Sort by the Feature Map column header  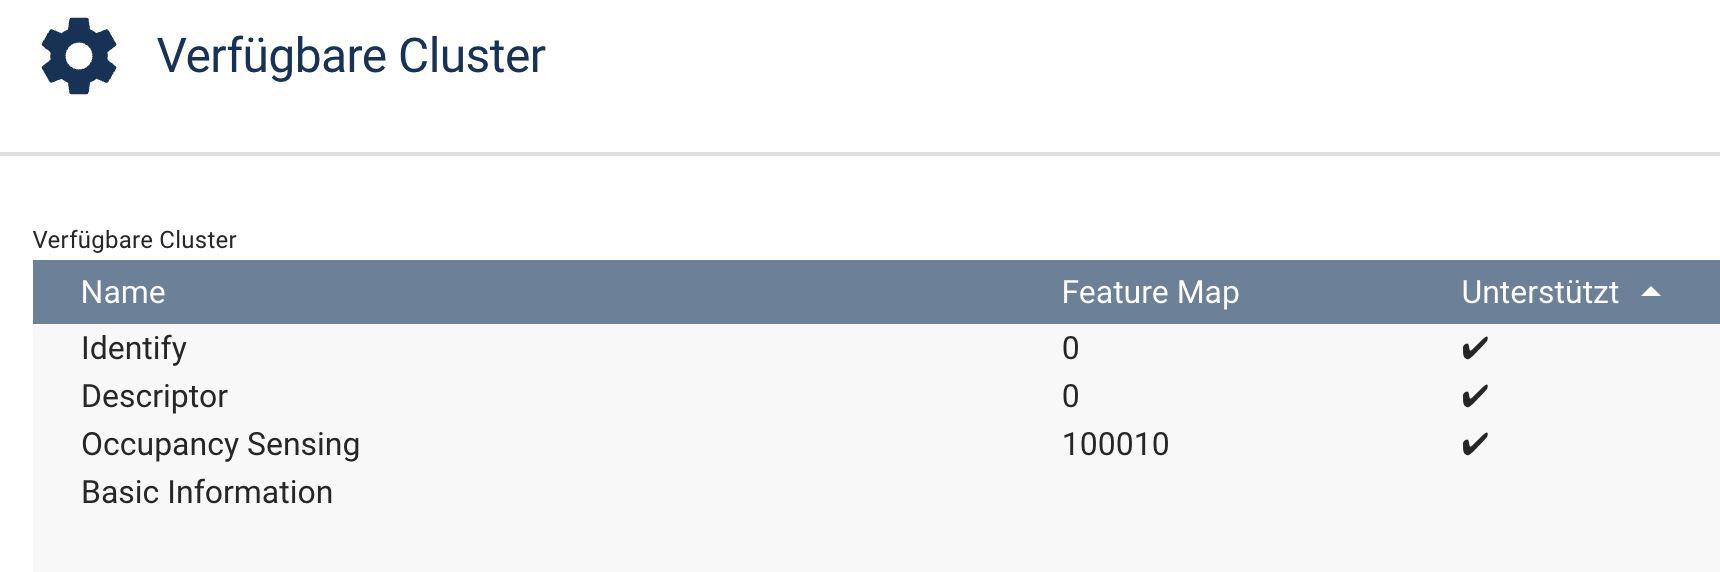click(x=1150, y=292)
